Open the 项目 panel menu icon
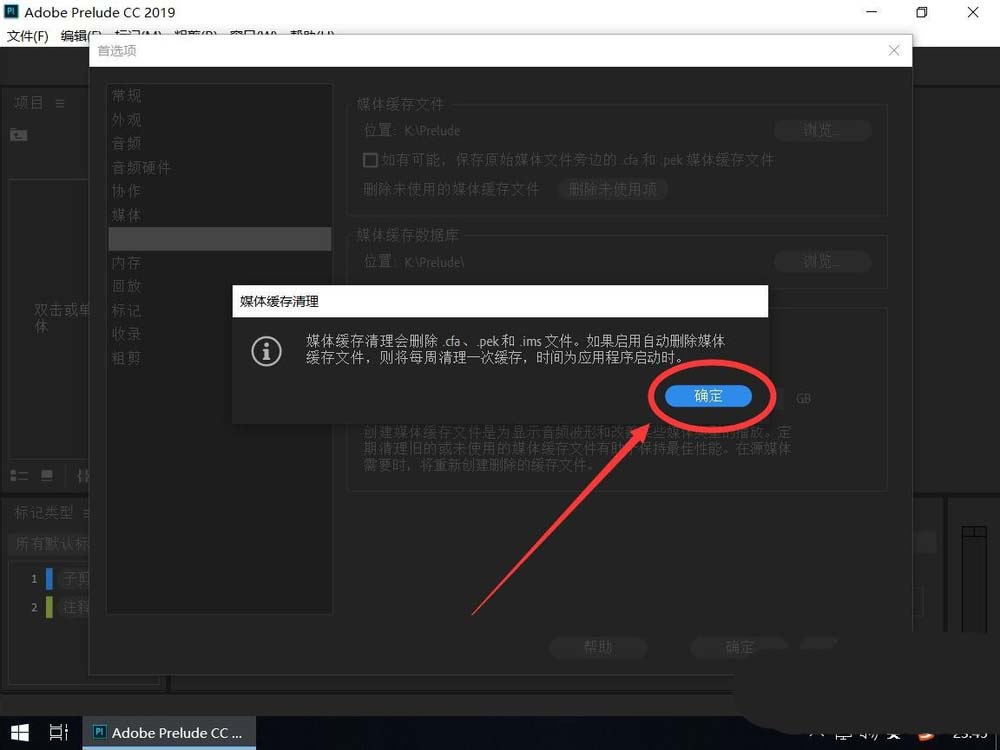Viewport: 1000px width, 750px height. click(x=60, y=101)
